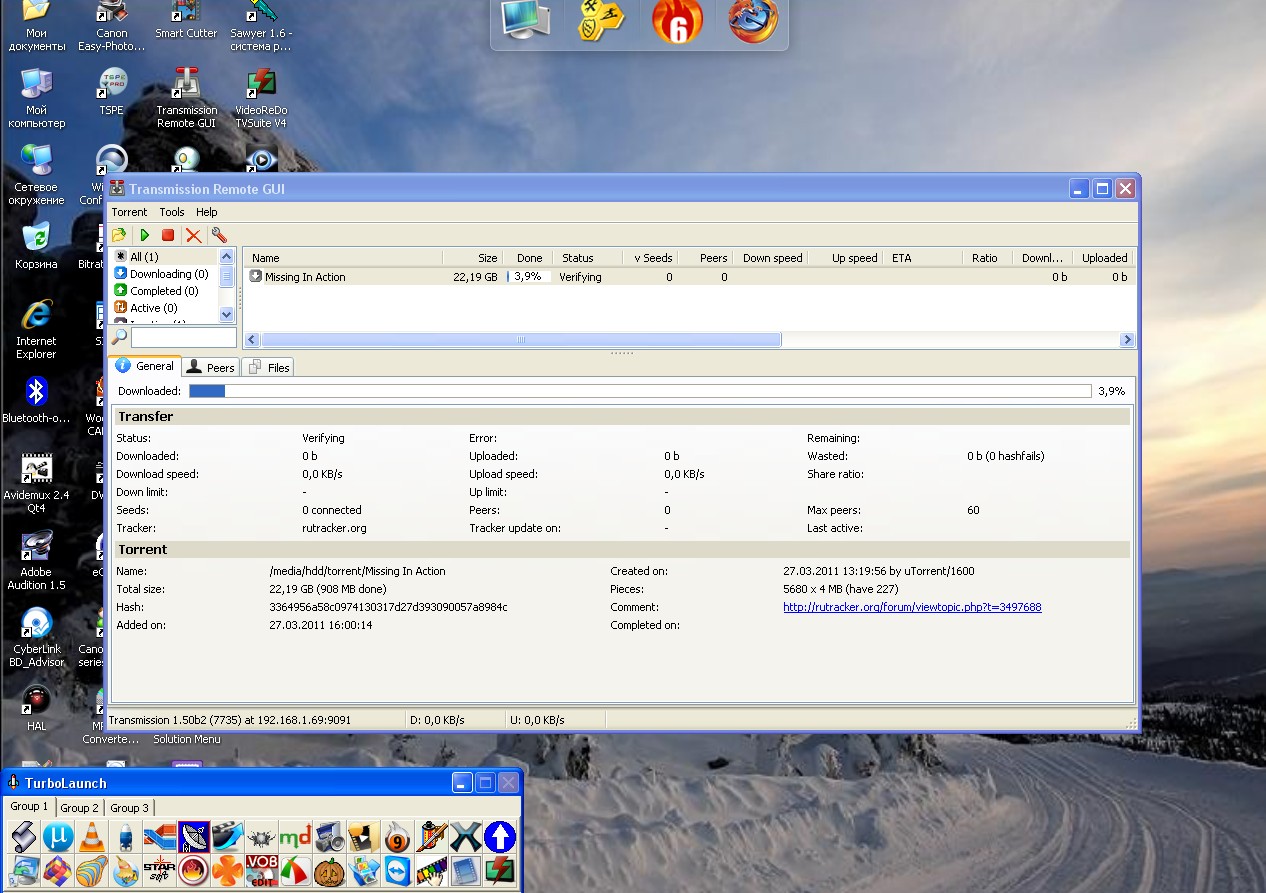This screenshot has width=1266, height=893.
Task: Open flame number 6 icon in top dock
Action: click(x=677, y=20)
